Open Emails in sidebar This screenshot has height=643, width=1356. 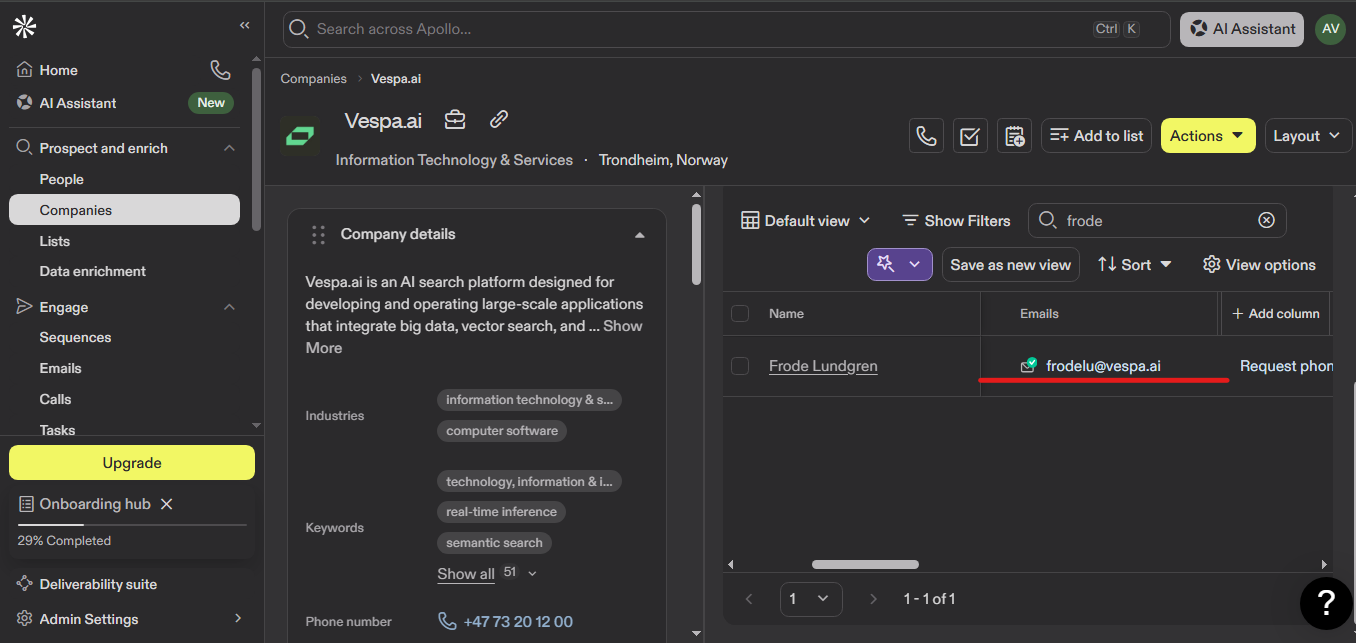[61, 368]
